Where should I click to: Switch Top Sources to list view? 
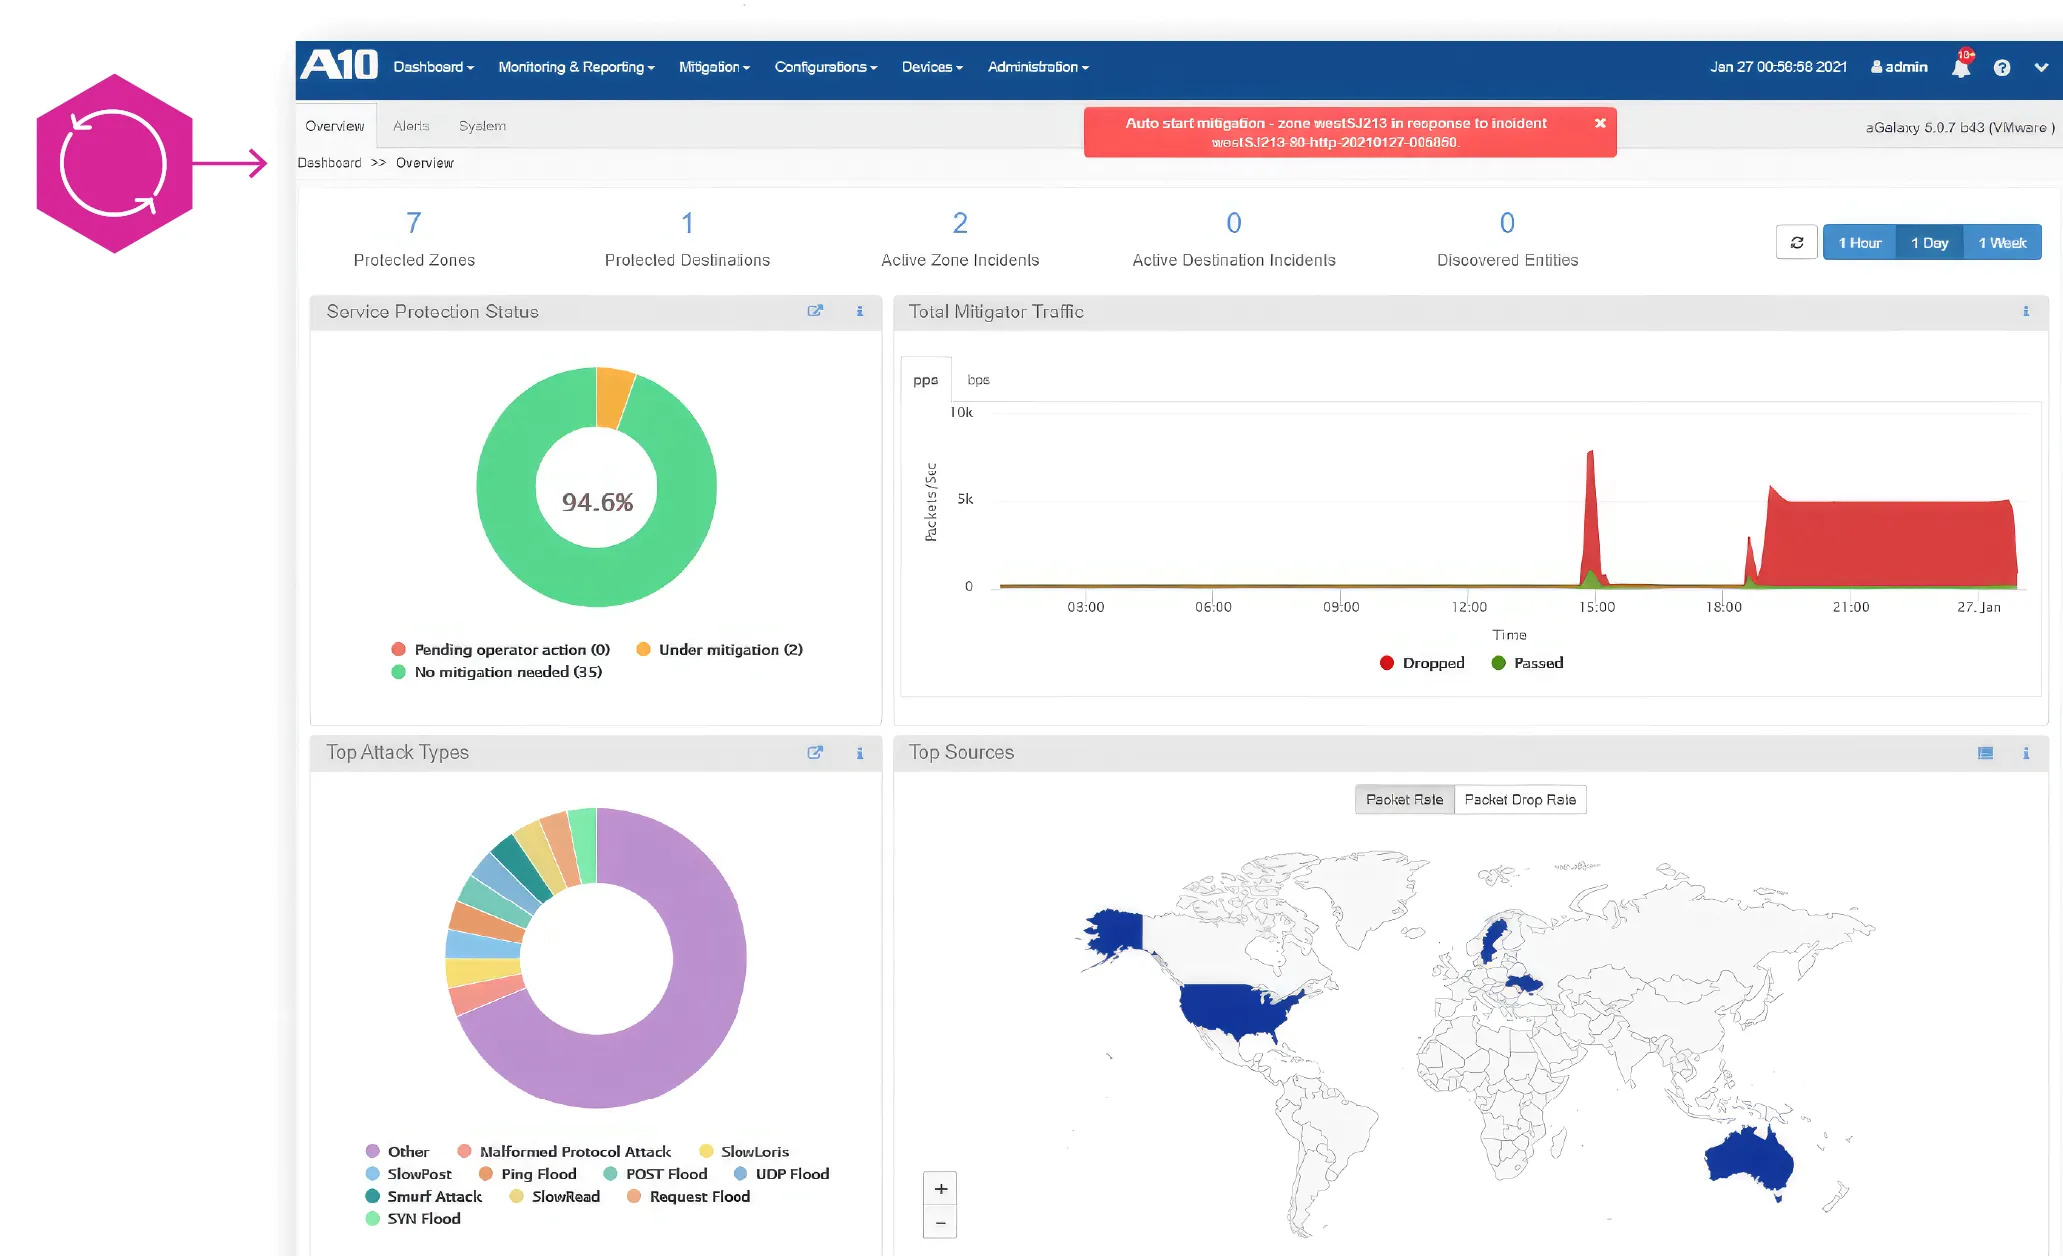[x=1986, y=753]
